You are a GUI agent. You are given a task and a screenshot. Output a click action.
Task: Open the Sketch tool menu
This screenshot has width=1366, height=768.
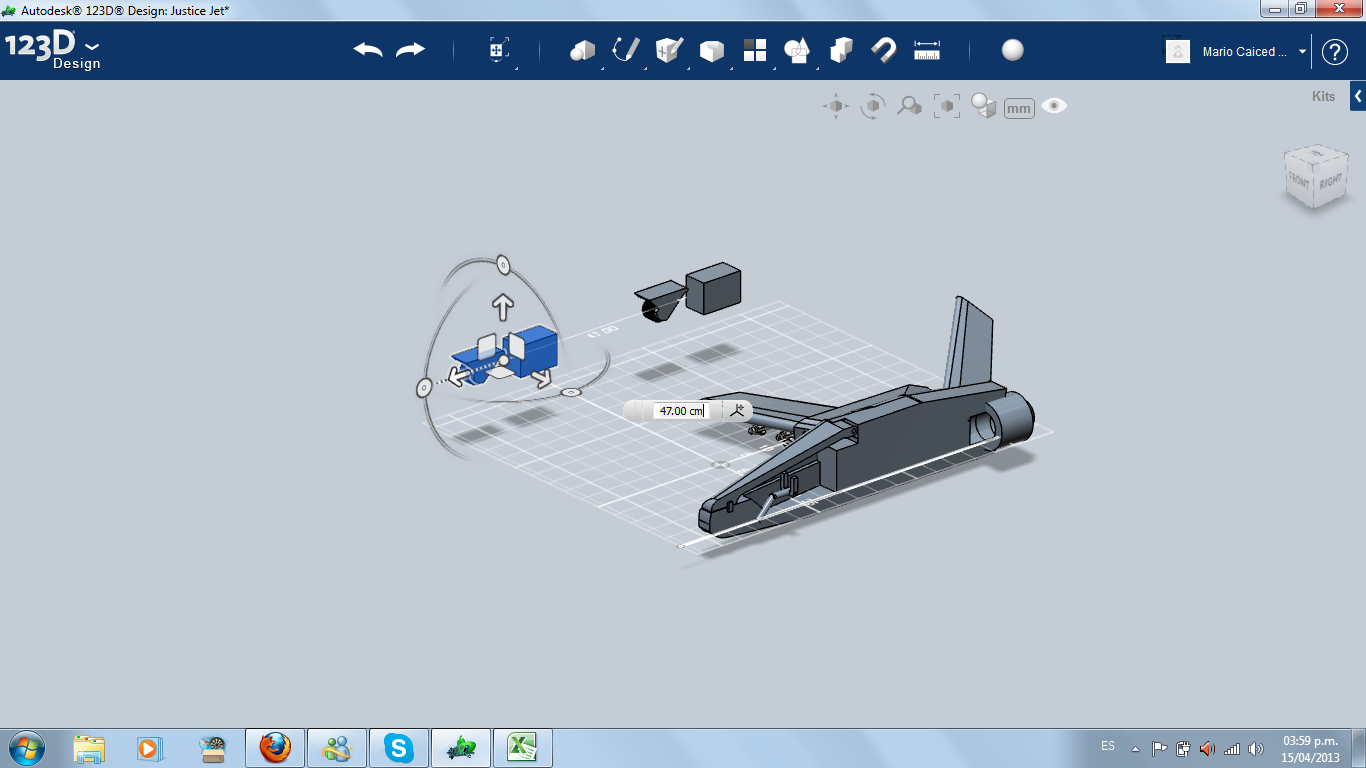click(x=626, y=50)
